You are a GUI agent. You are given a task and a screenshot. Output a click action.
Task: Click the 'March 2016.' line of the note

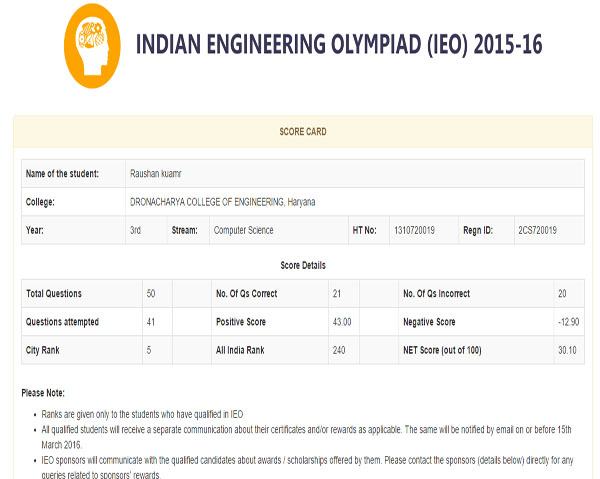(62, 445)
